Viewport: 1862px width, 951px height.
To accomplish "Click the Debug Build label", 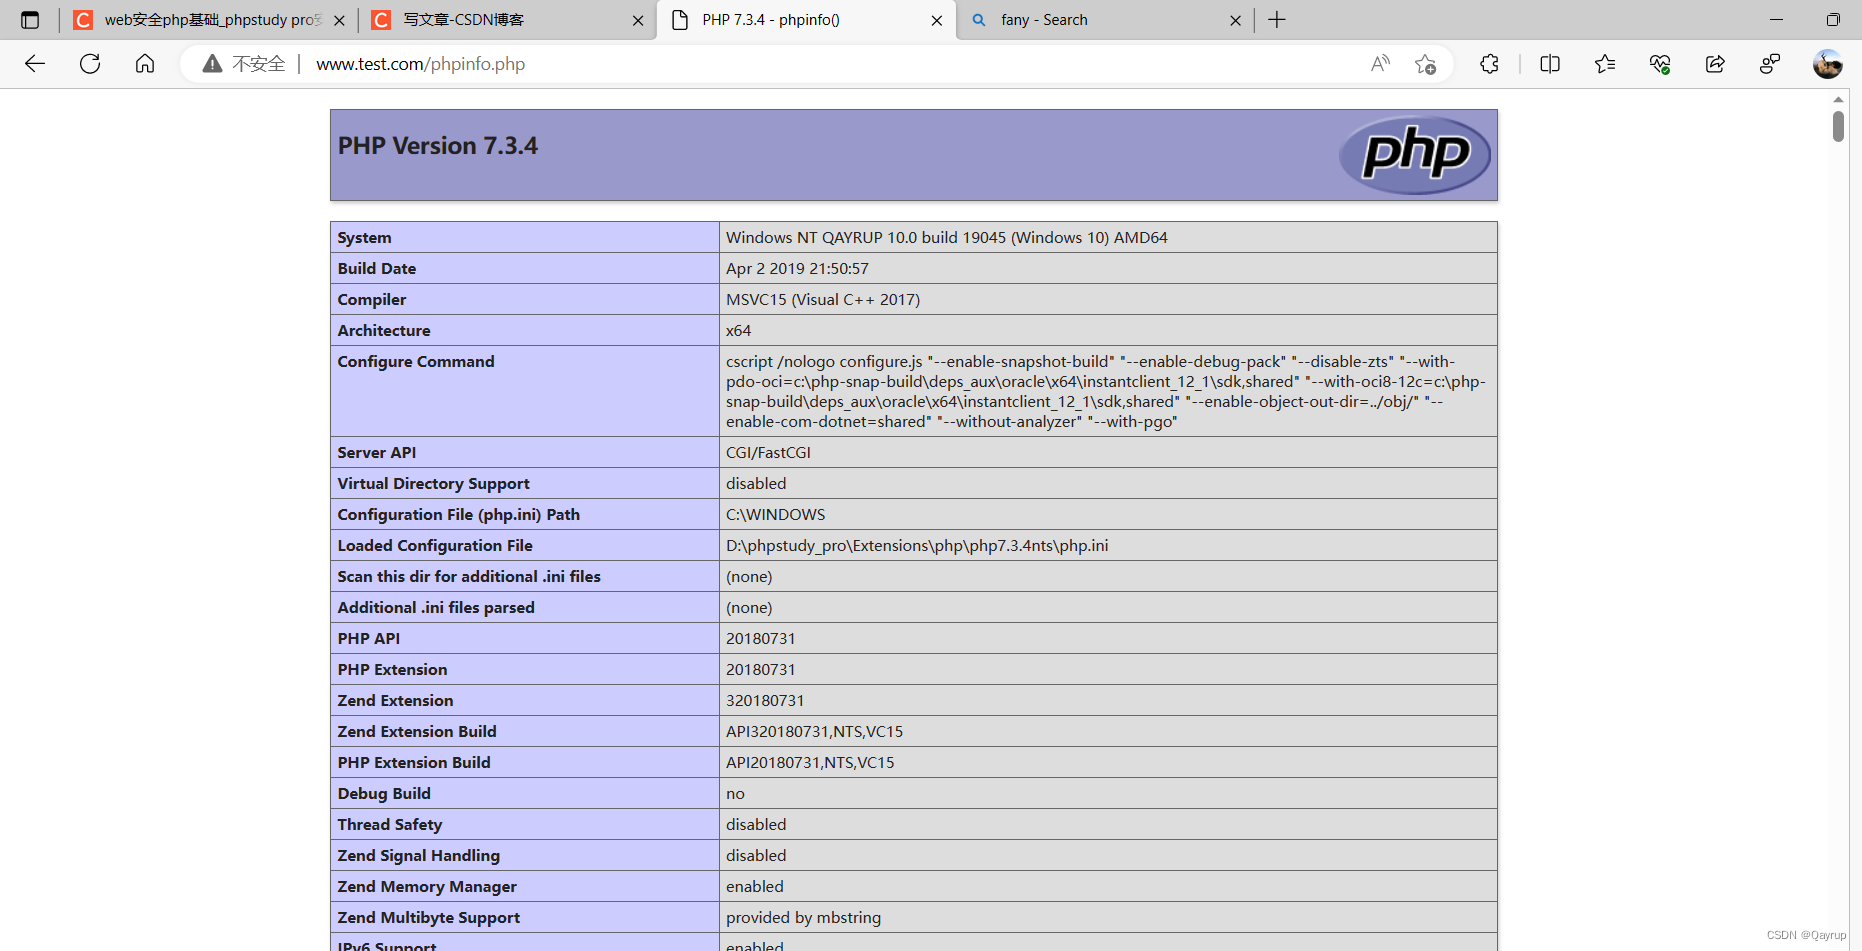I will click(384, 794).
